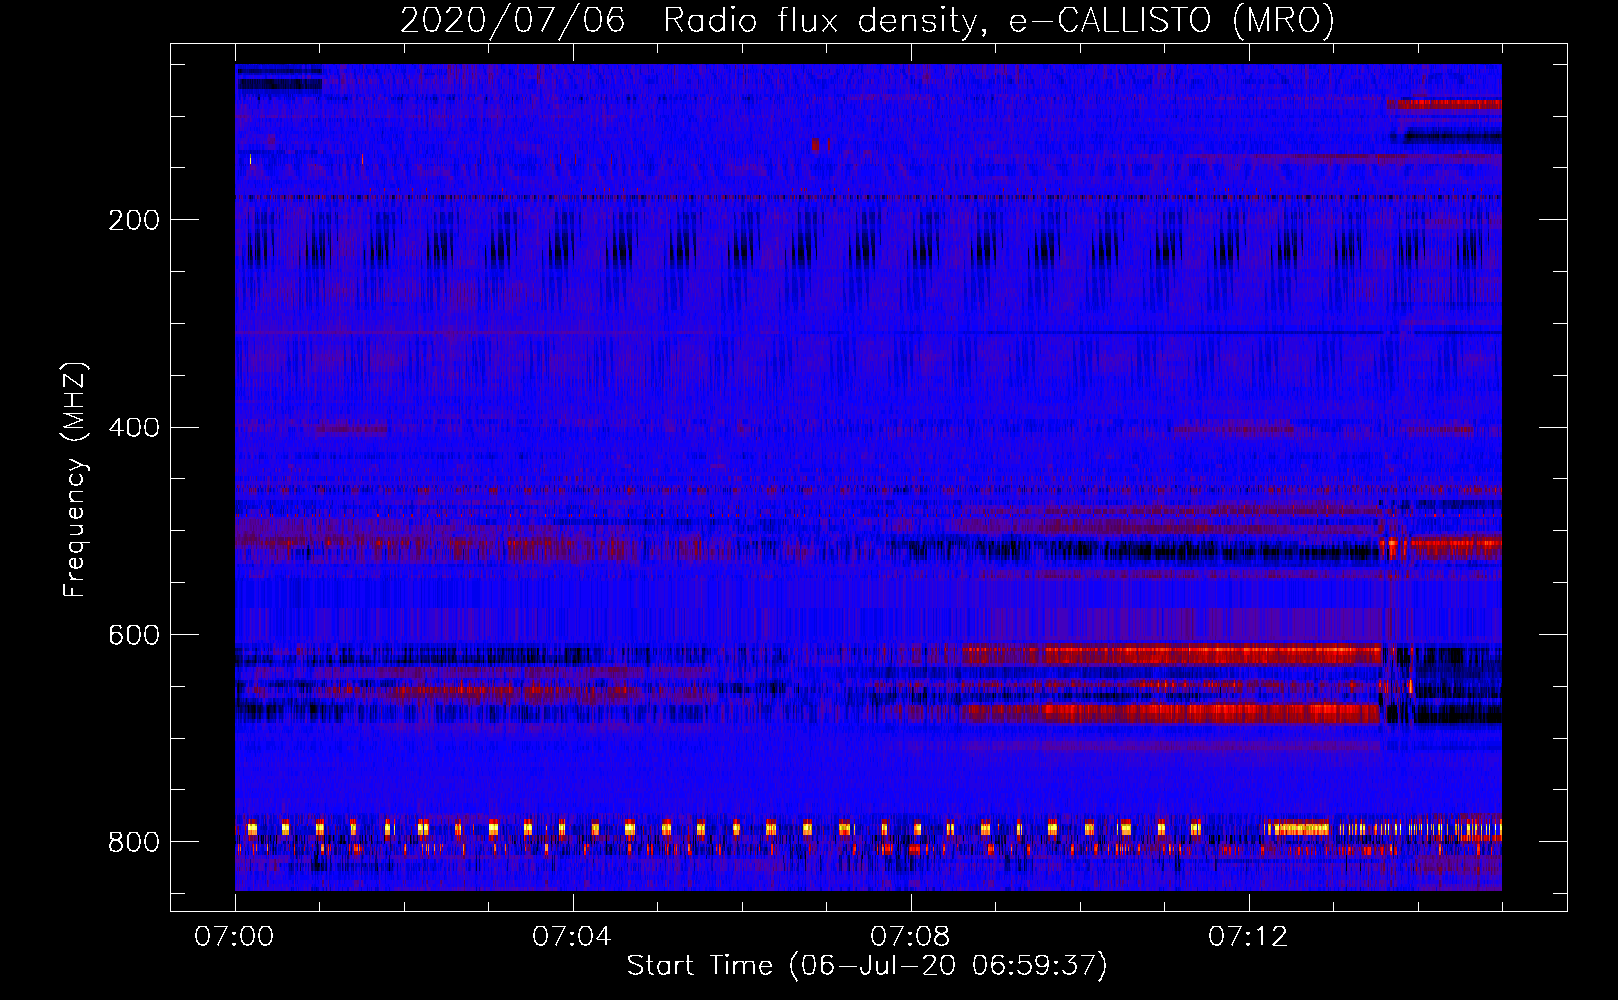Image resolution: width=1618 pixels, height=1000 pixels.
Task: Click the 600 frequency tick label
Action: [x=133, y=636]
